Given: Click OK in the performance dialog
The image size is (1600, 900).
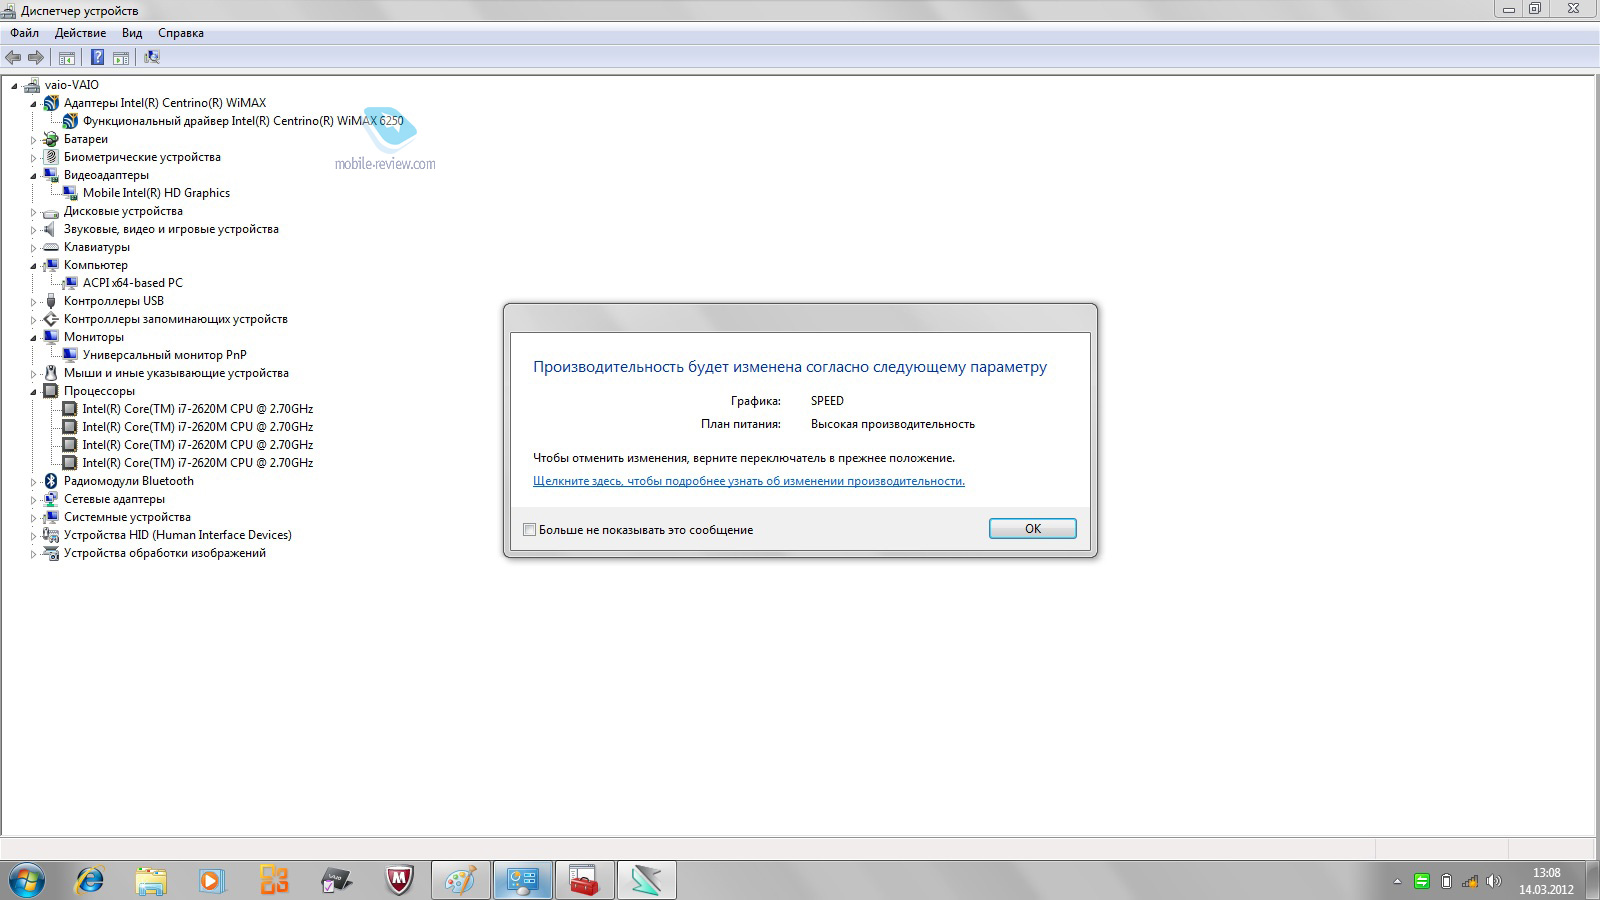Looking at the screenshot, I should point(1033,529).
